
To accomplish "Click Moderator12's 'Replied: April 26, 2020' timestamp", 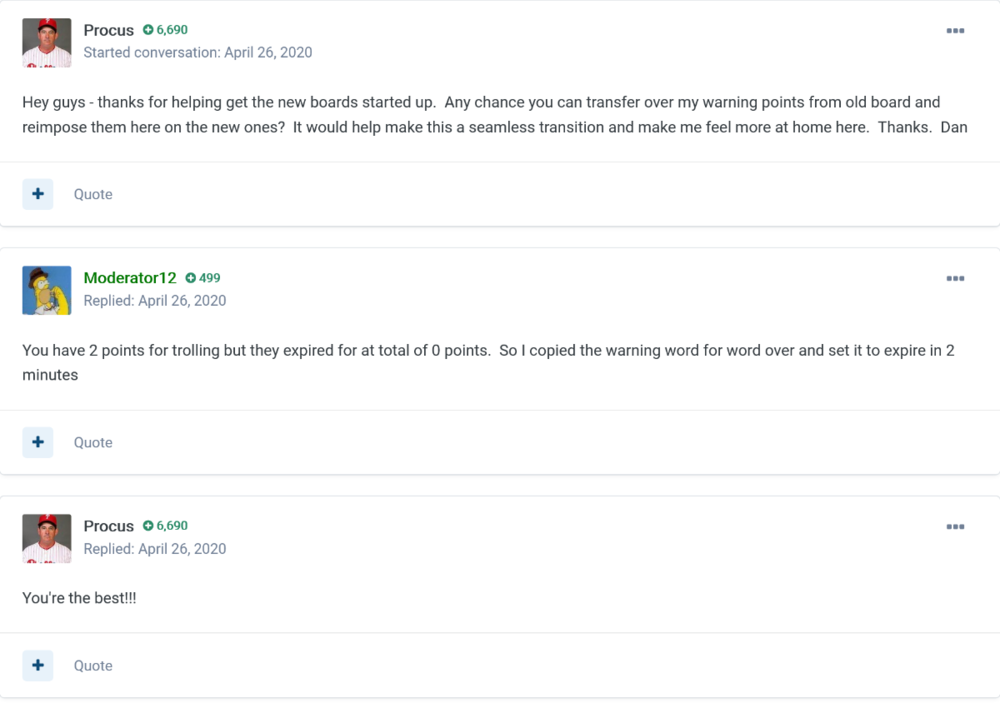I will [155, 300].
